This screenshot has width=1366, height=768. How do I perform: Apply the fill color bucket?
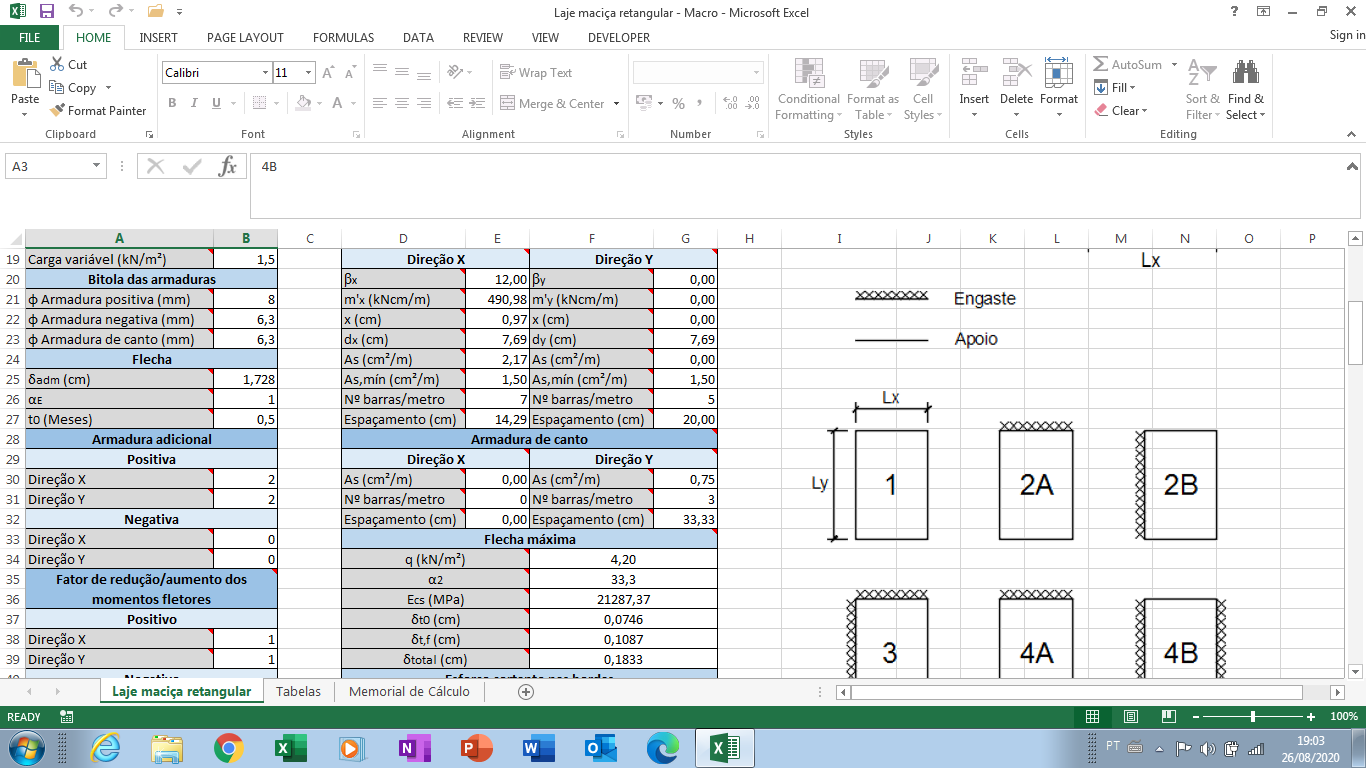tap(304, 103)
